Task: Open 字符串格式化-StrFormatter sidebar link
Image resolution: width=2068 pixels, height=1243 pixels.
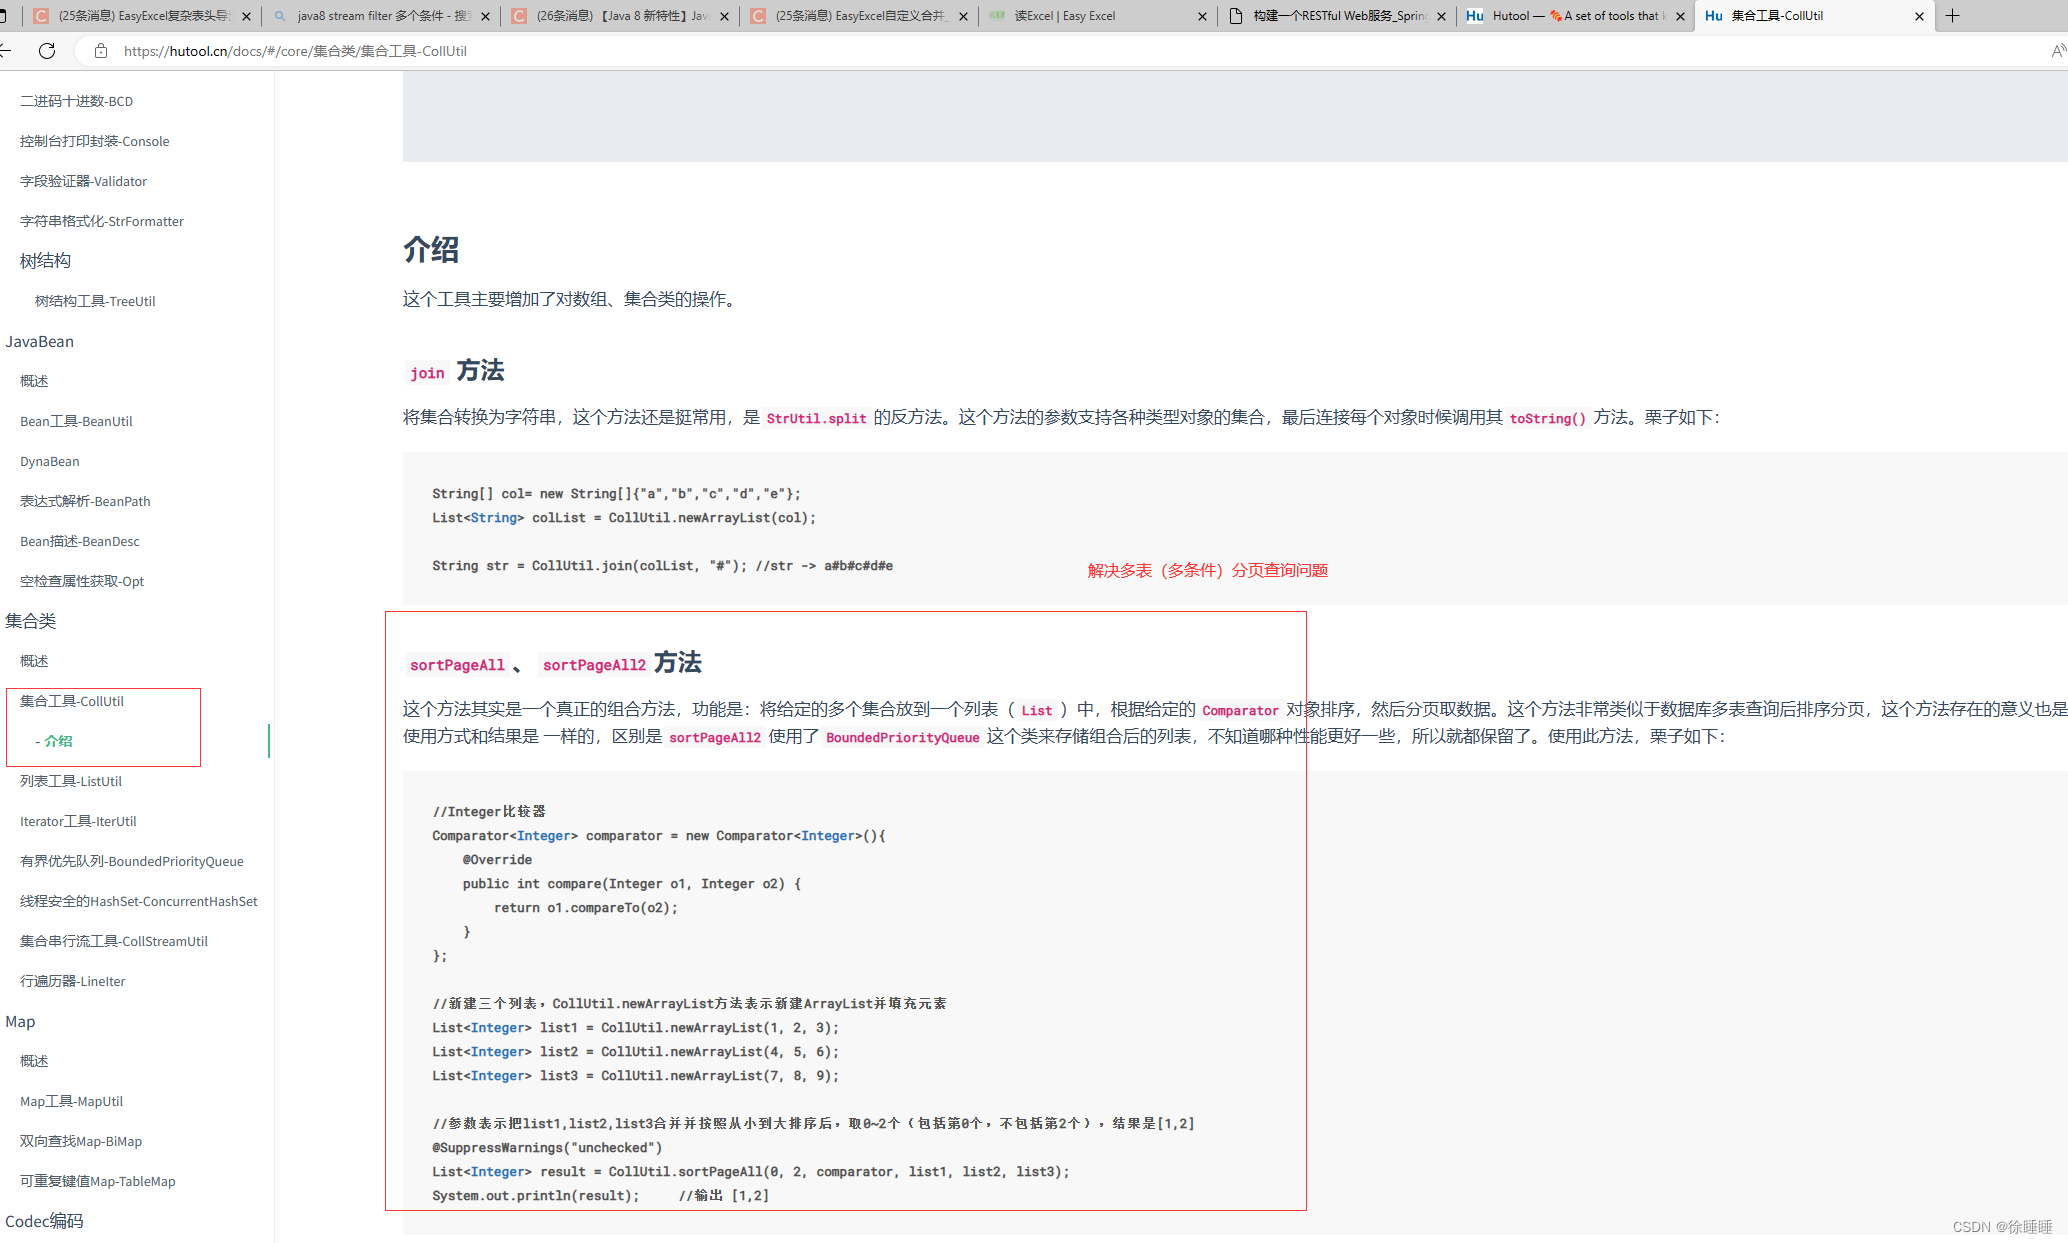Action: click(102, 221)
